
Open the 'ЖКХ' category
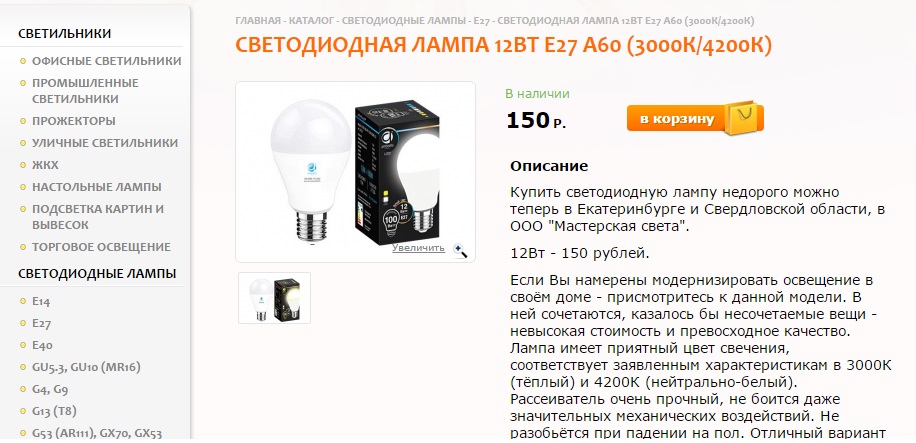click(45, 165)
